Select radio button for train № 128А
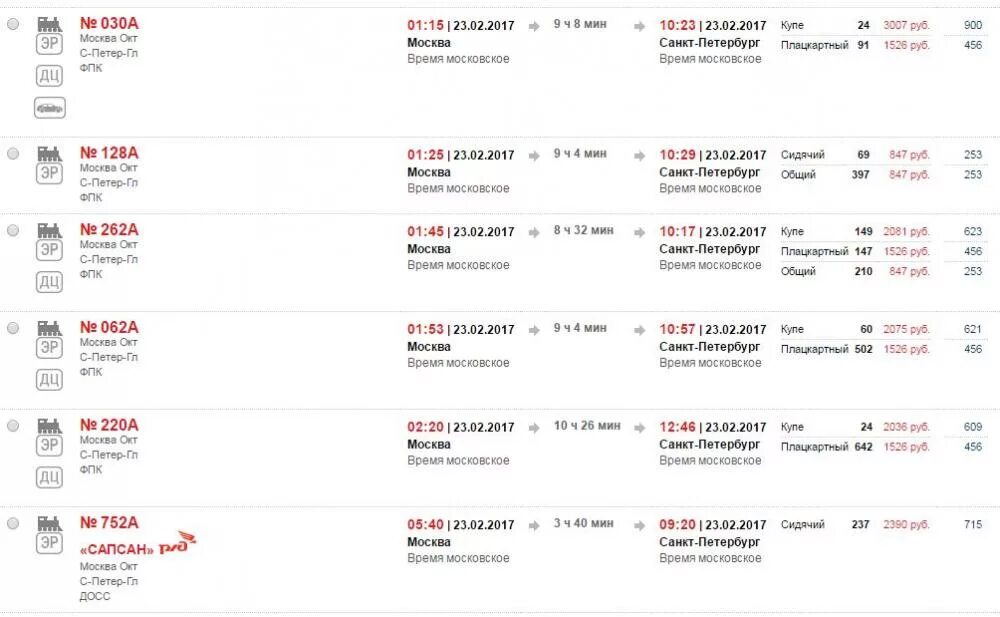Screen dimensions: 1000x617 coord(13,154)
